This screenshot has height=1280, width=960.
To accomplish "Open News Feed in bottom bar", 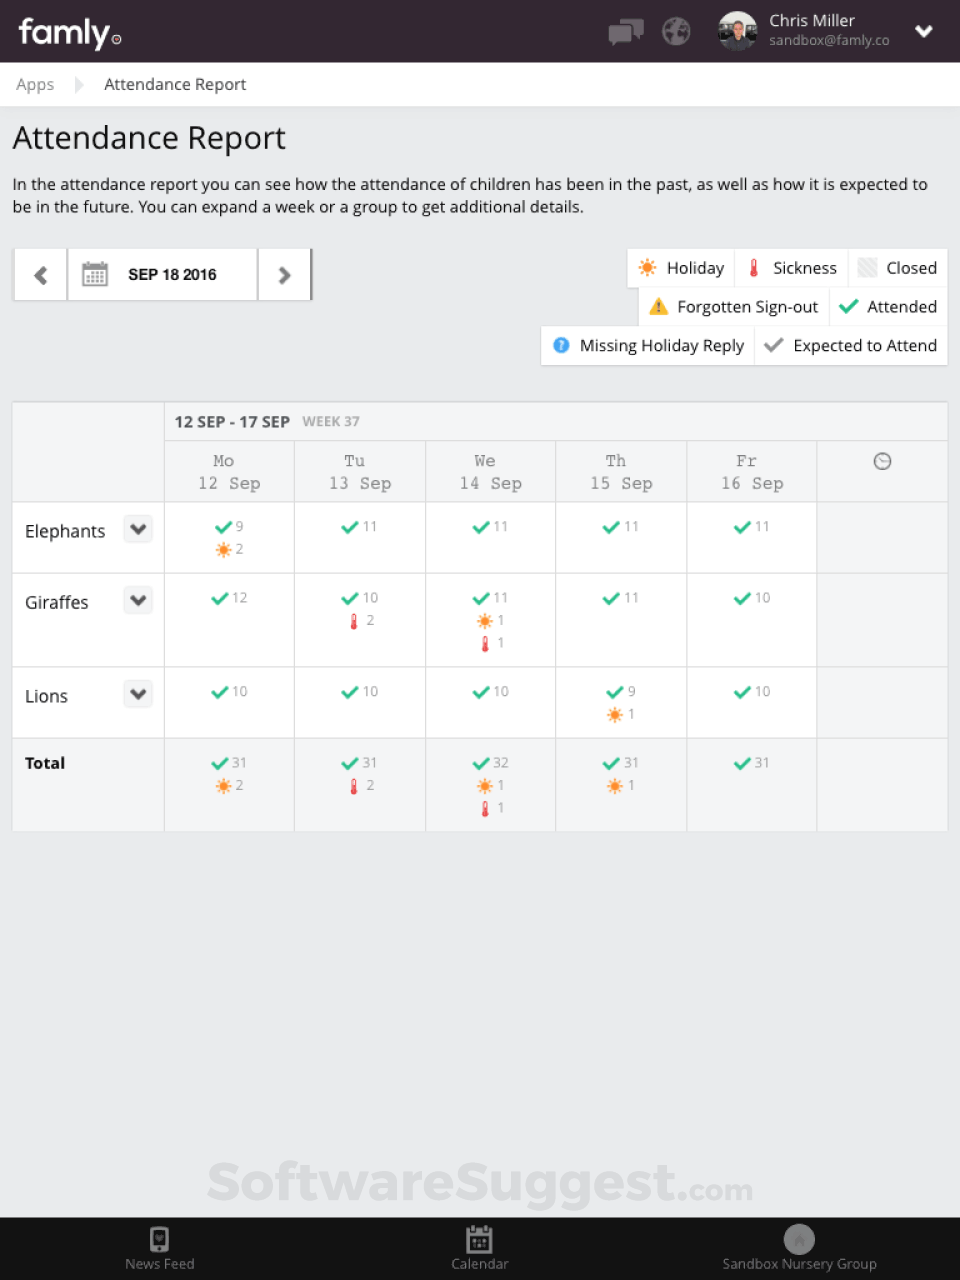I will 160,1248.
